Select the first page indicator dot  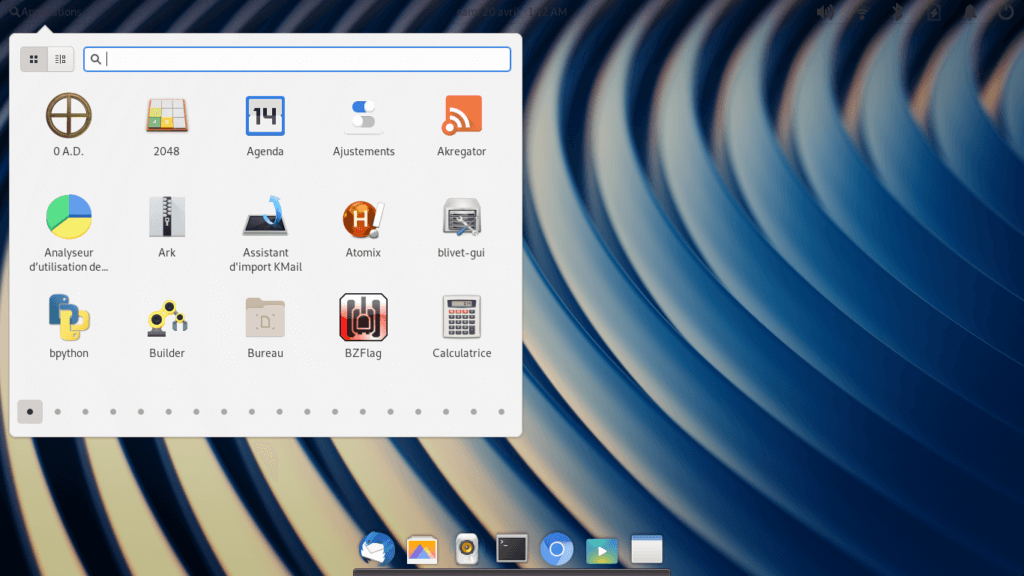(30, 412)
